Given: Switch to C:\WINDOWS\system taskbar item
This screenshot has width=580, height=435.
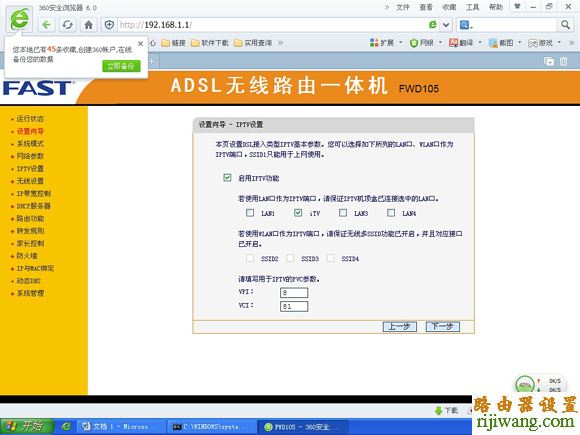Looking at the screenshot, I should pos(211,426).
